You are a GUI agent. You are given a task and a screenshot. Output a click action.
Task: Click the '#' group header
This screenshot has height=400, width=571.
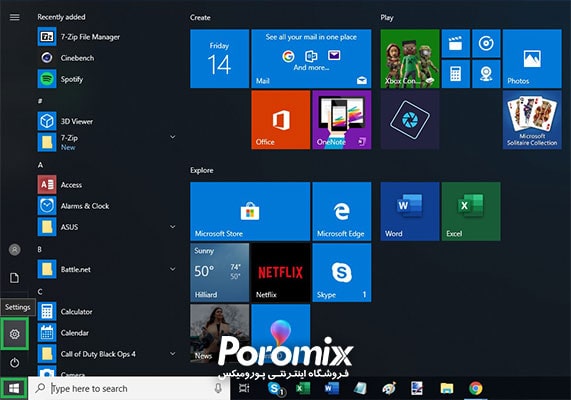click(x=40, y=101)
